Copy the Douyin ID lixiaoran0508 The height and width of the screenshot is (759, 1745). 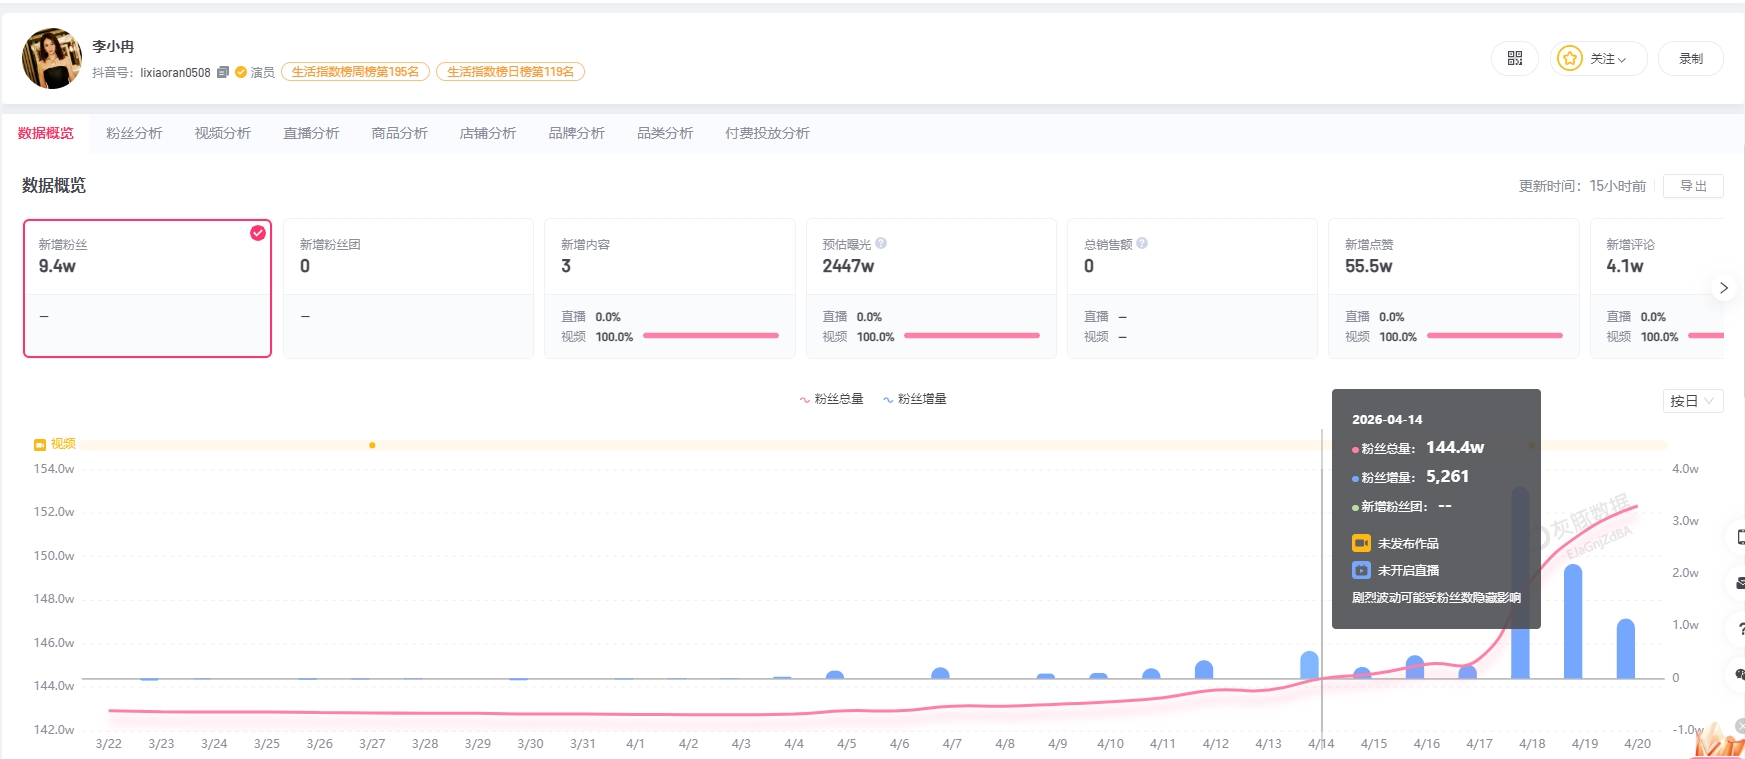point(223,72)
